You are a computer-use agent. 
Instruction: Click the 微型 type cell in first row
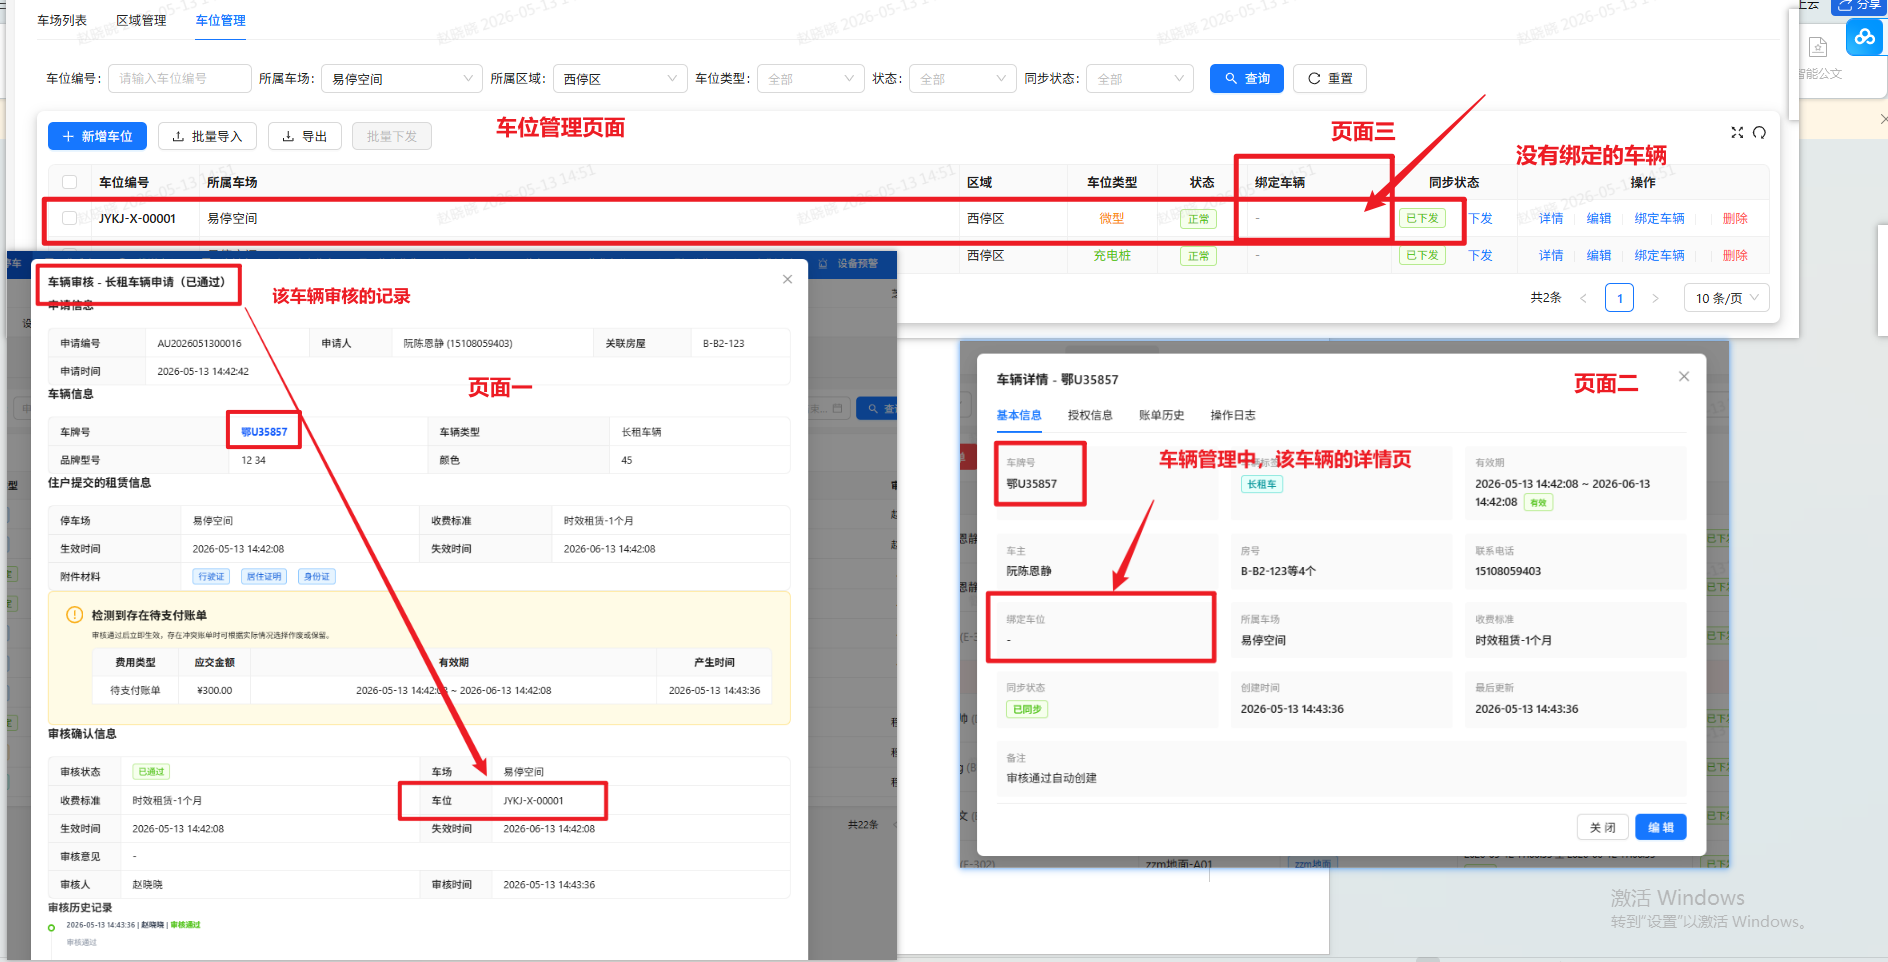pyautogui.click(x=1112, y=218)
